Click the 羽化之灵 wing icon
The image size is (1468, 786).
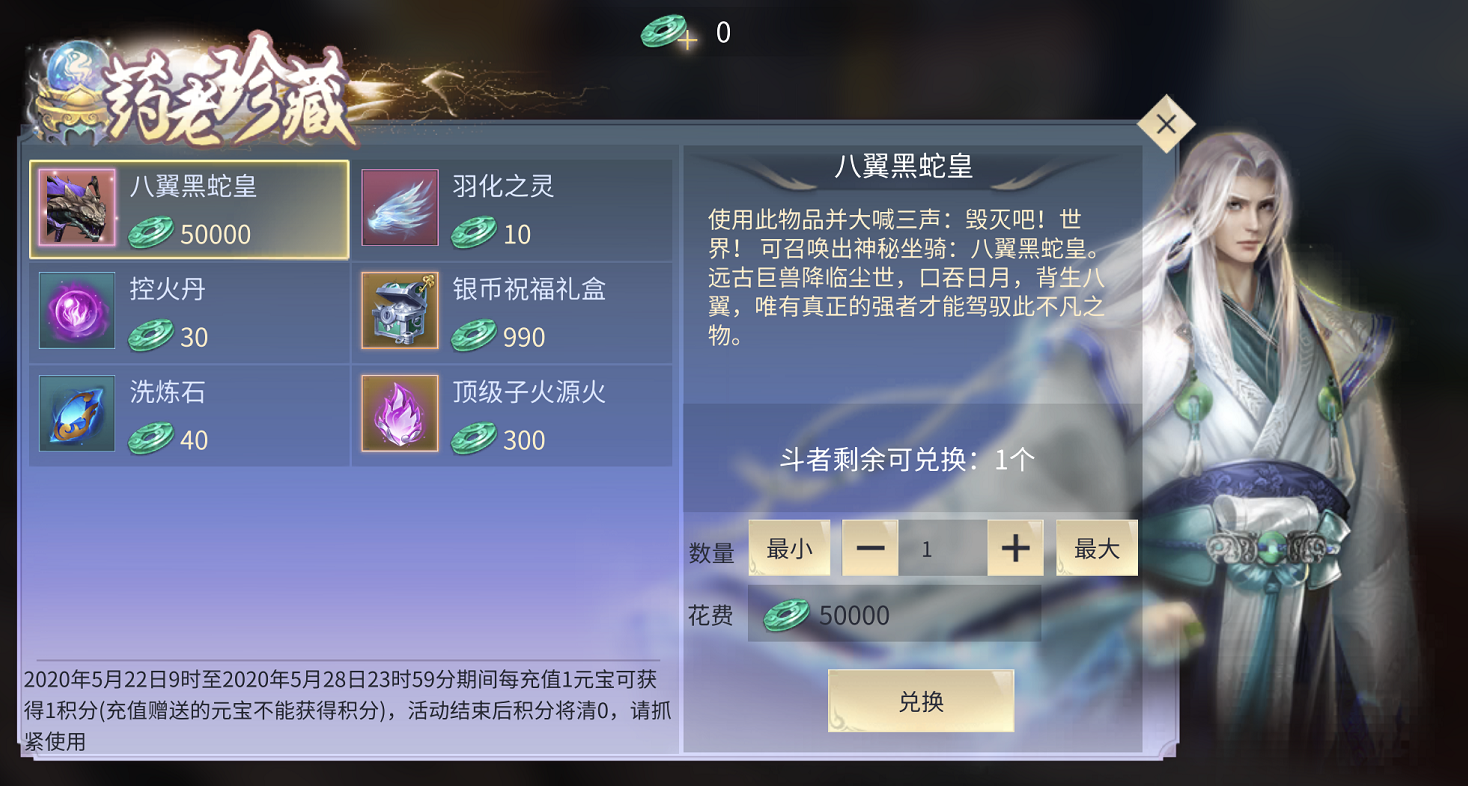400,208
